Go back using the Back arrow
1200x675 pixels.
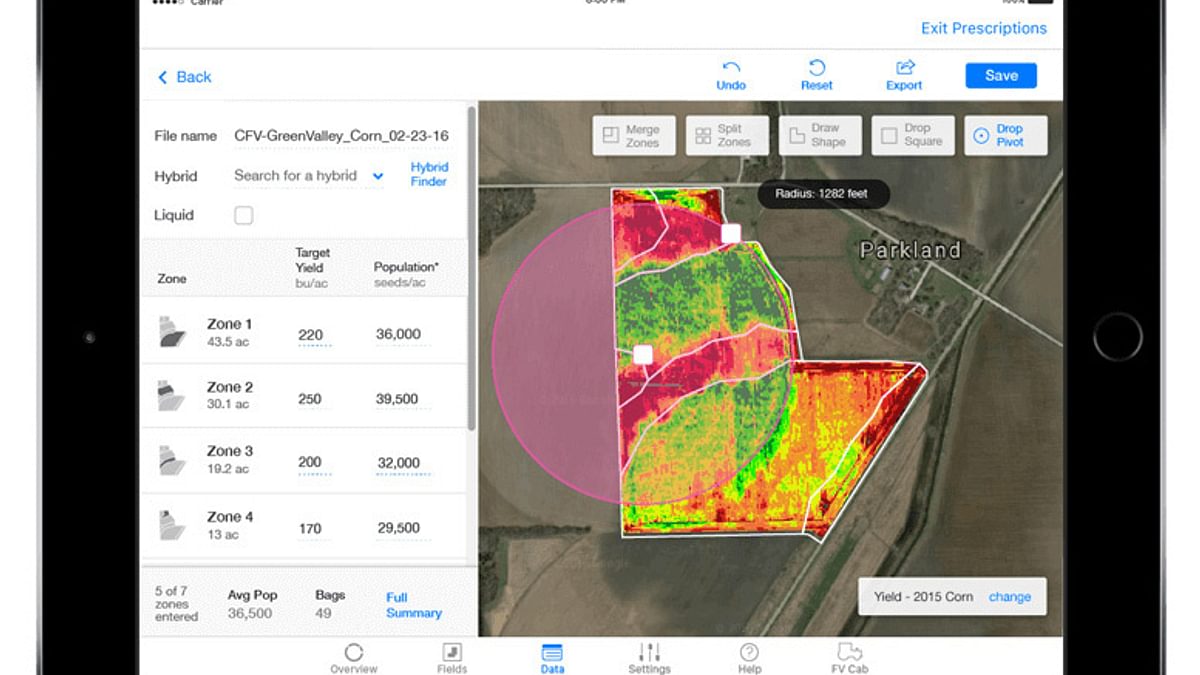[x=185, y=77]
